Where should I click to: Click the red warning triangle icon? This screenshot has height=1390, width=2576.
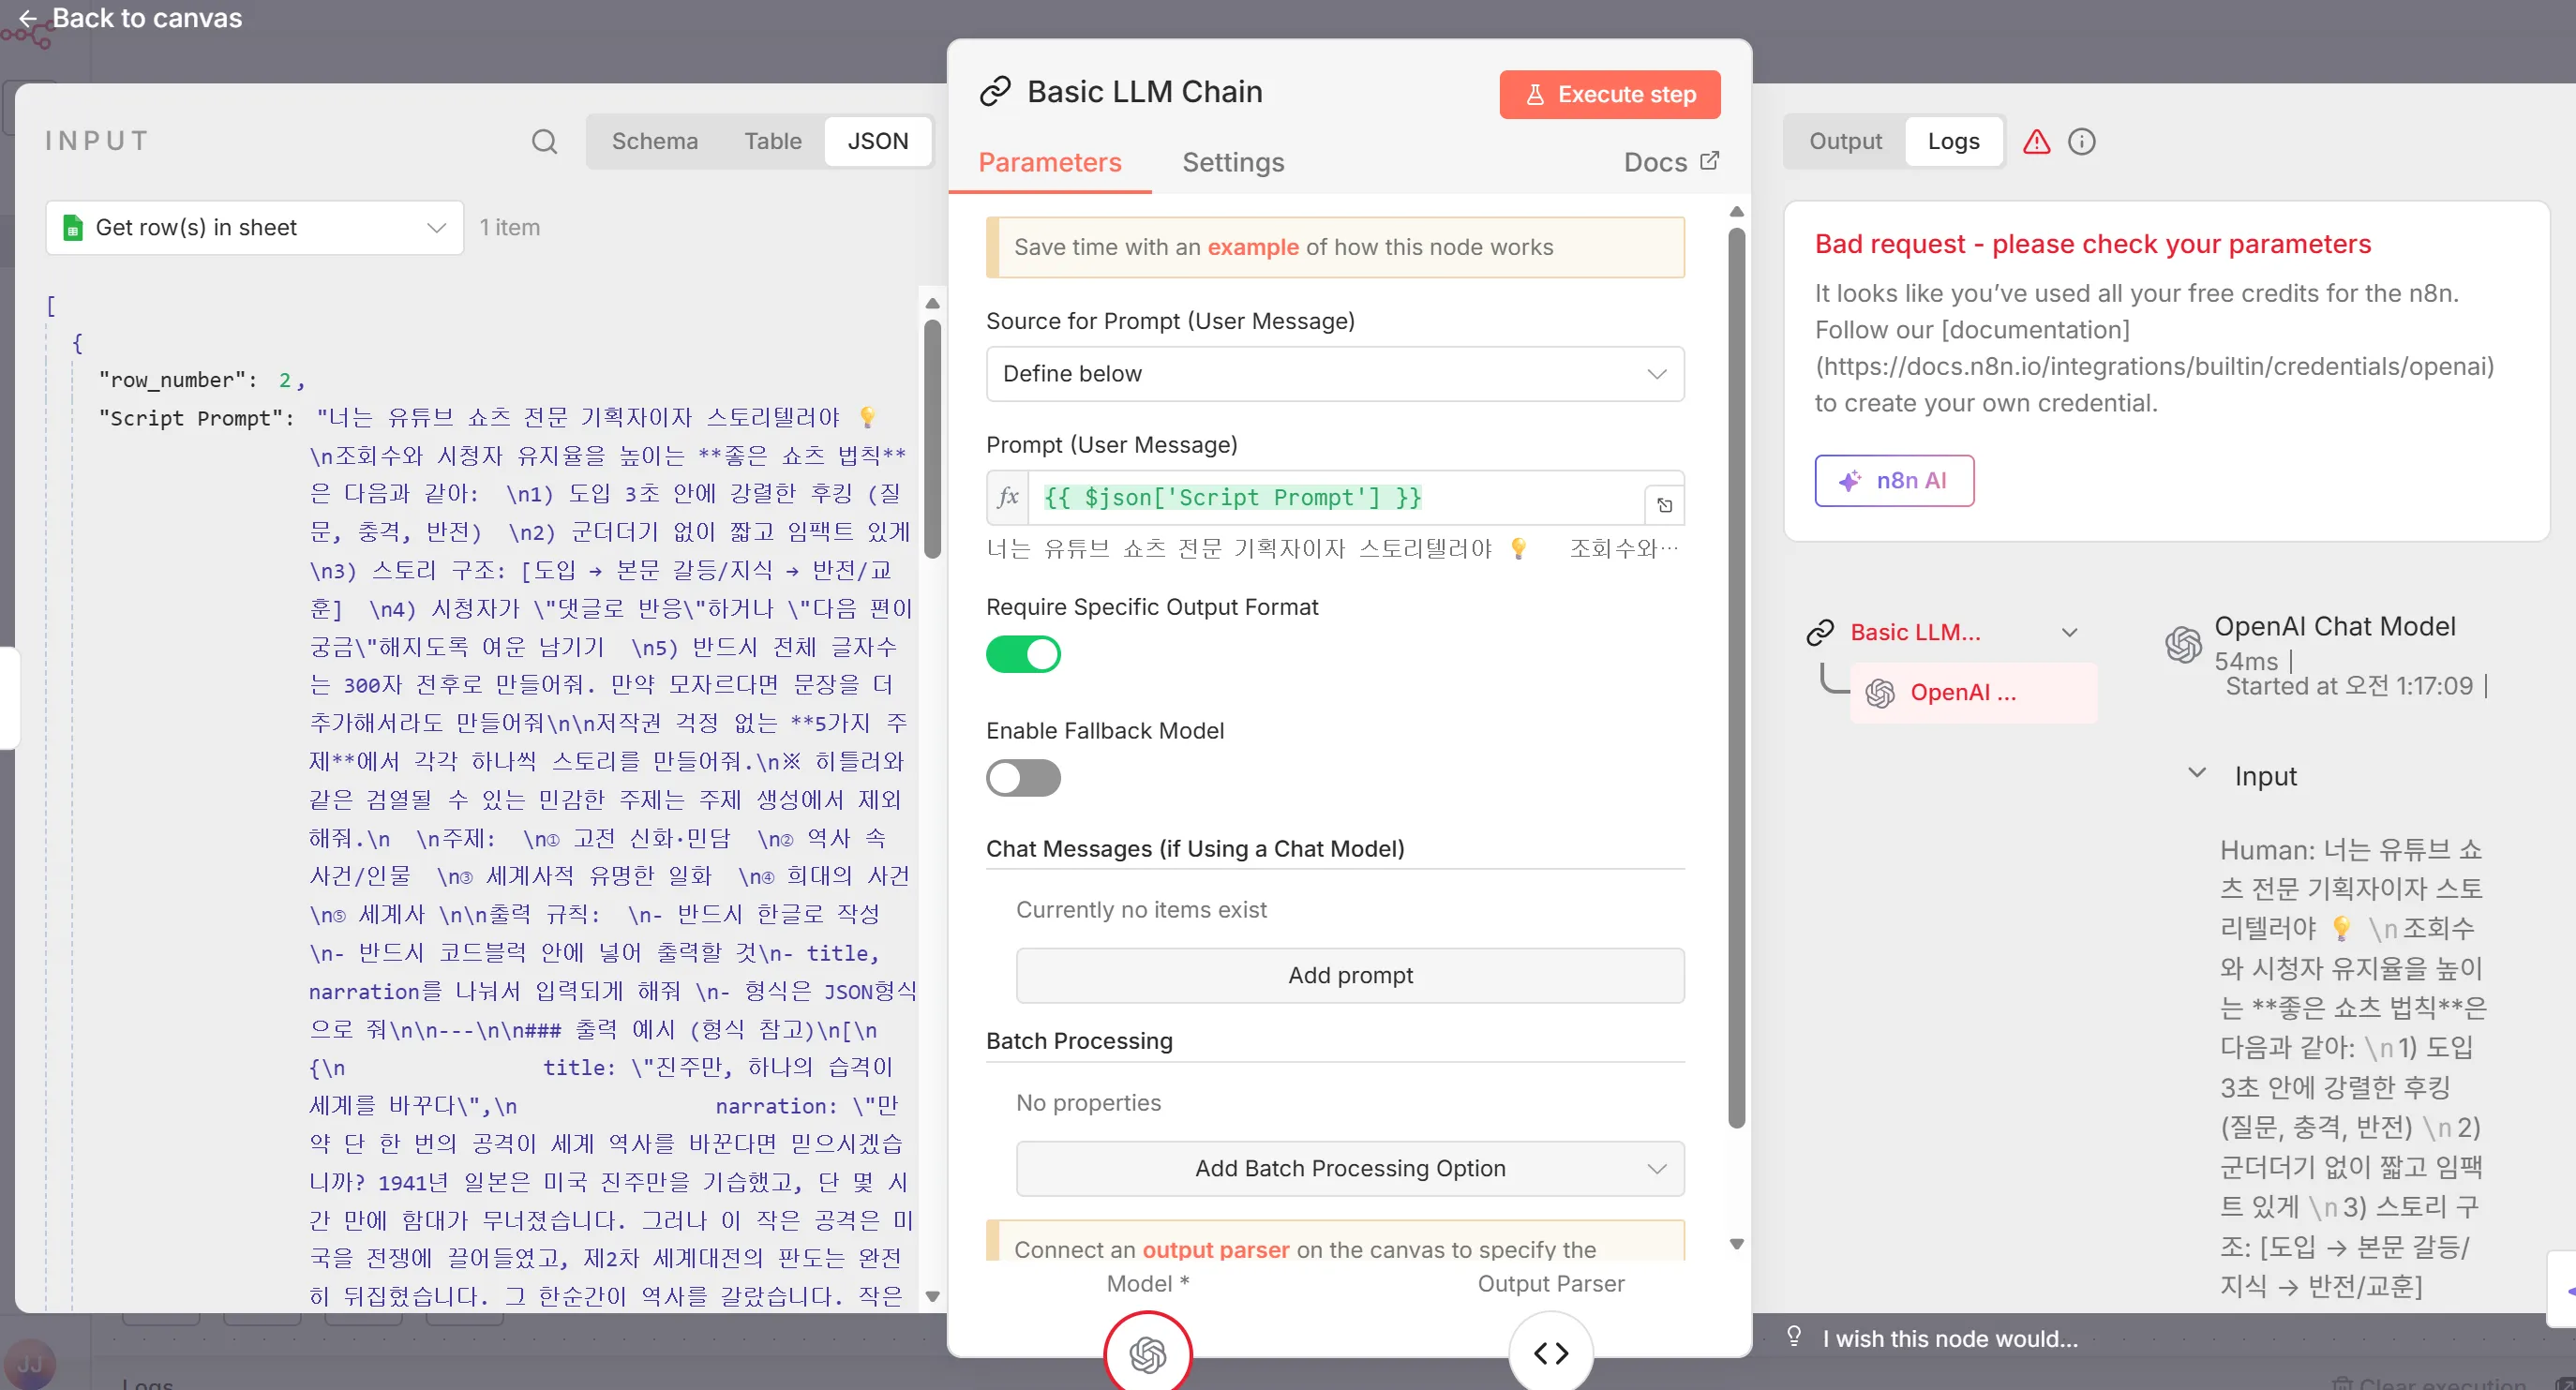[x=2036, y=142]
